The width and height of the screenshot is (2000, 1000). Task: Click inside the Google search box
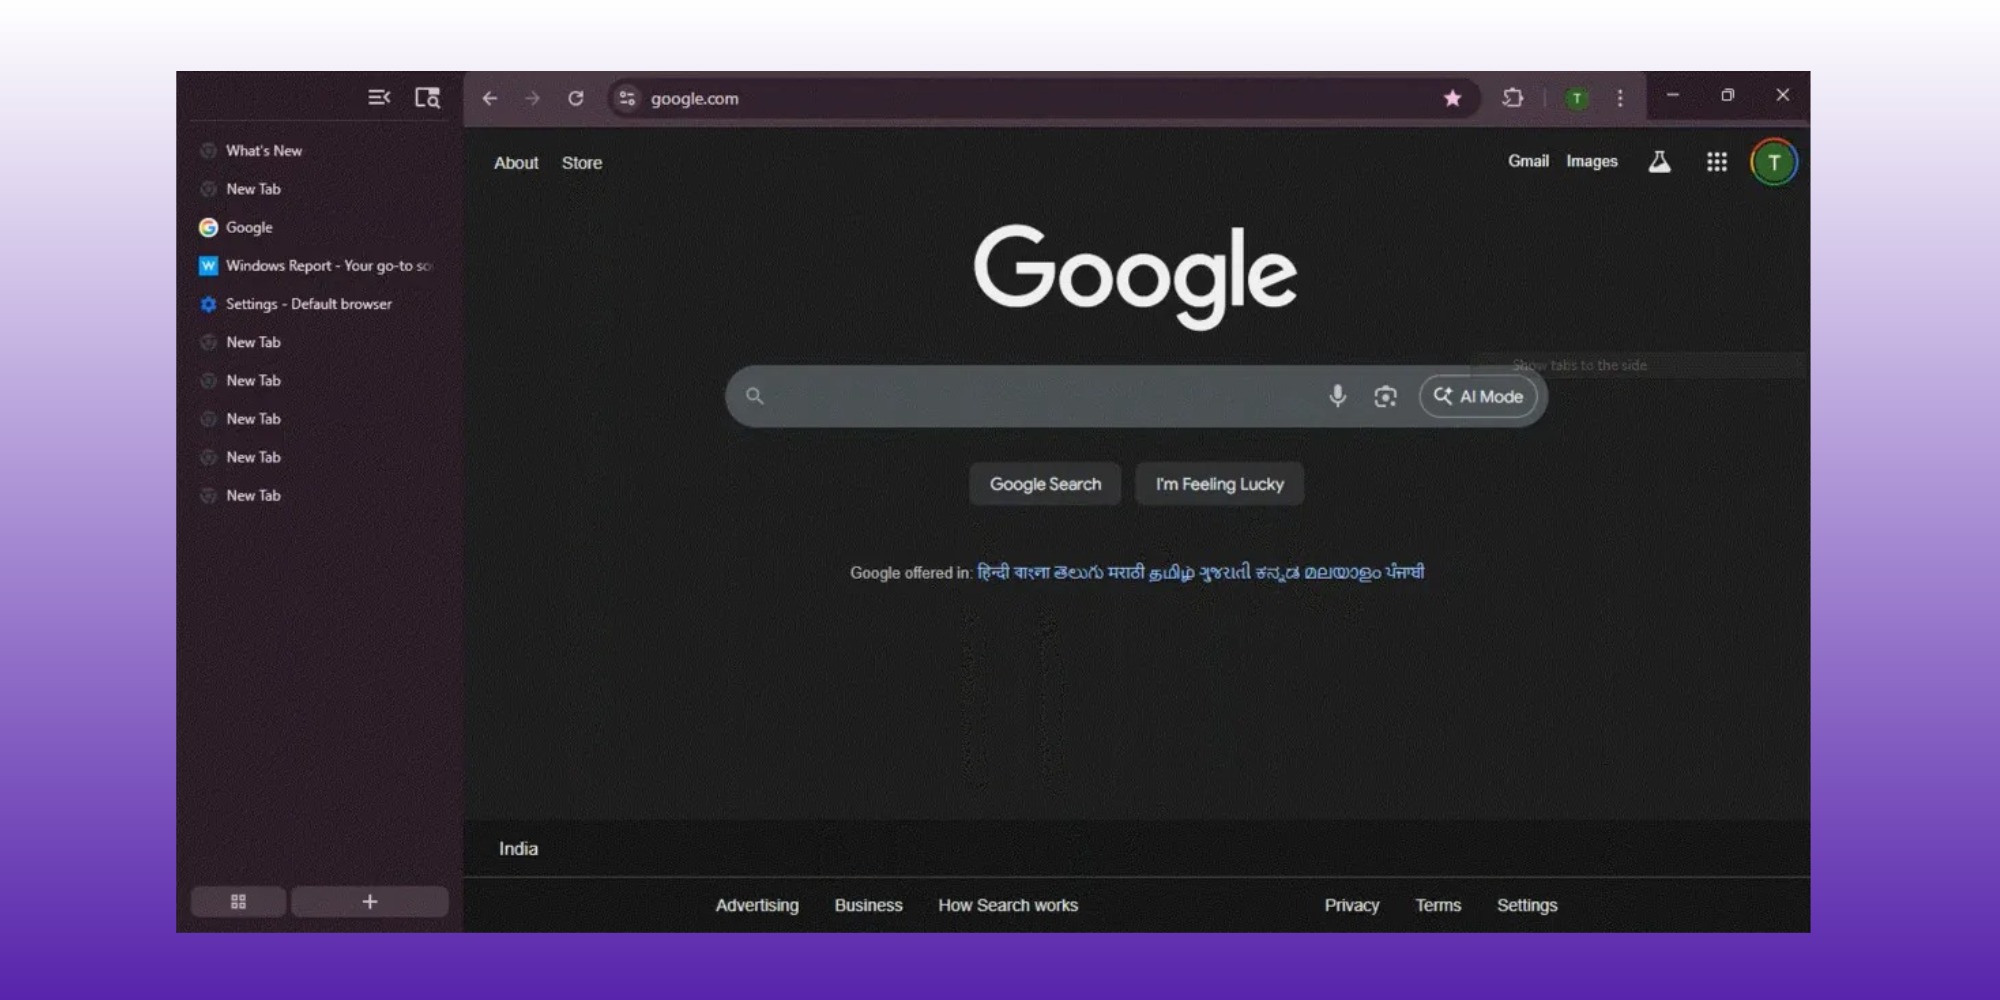click(x=1040, y=397)
